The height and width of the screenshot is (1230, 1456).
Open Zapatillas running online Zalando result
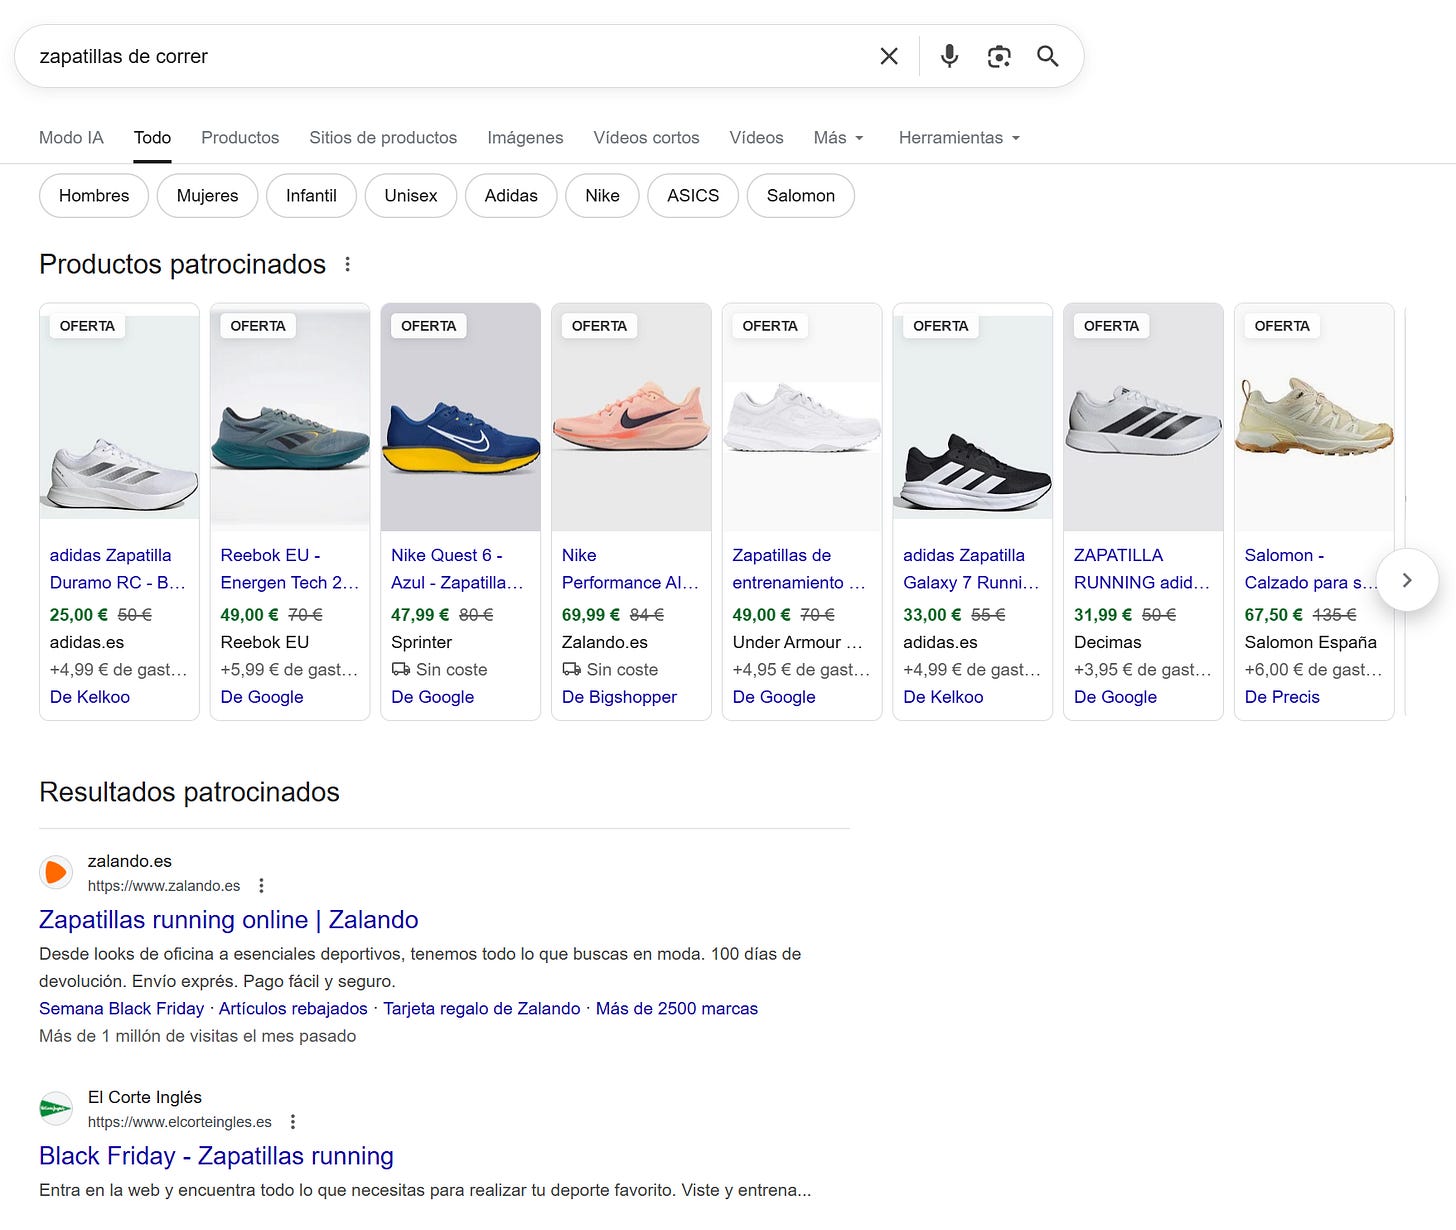click(x=229, y=920)
